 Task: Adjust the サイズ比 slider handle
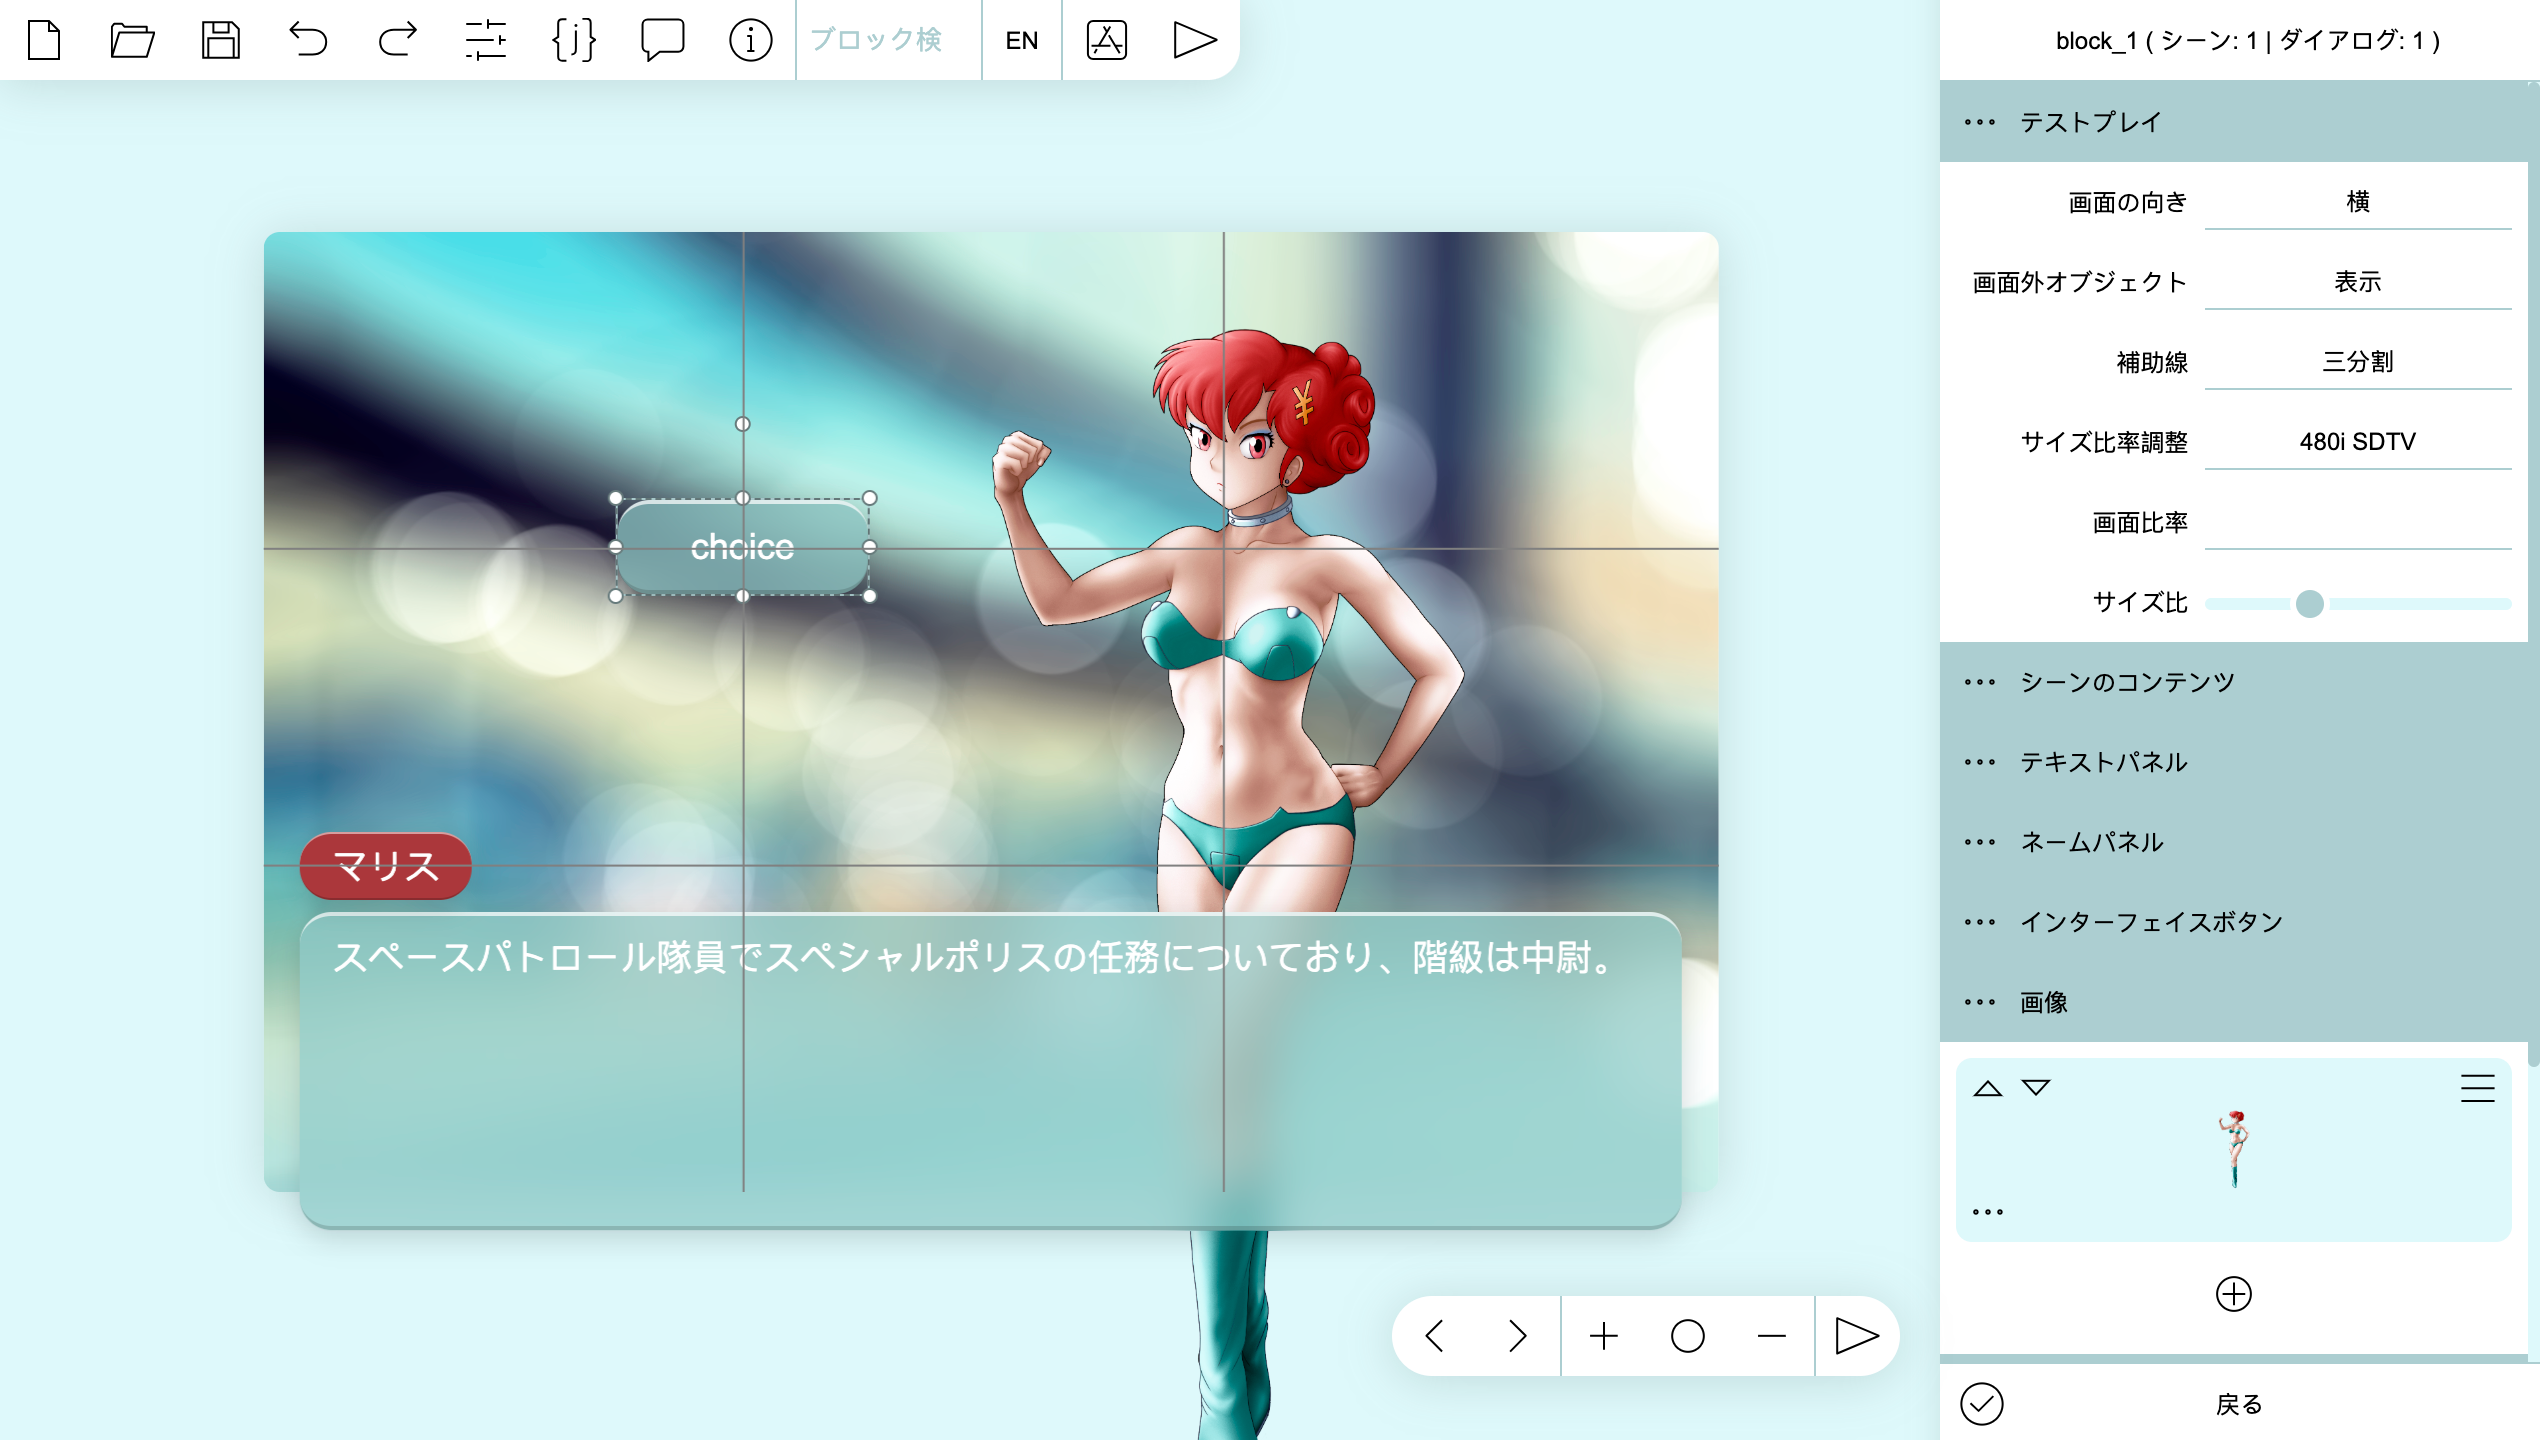pyautogui.click(x=2309, y=603)
